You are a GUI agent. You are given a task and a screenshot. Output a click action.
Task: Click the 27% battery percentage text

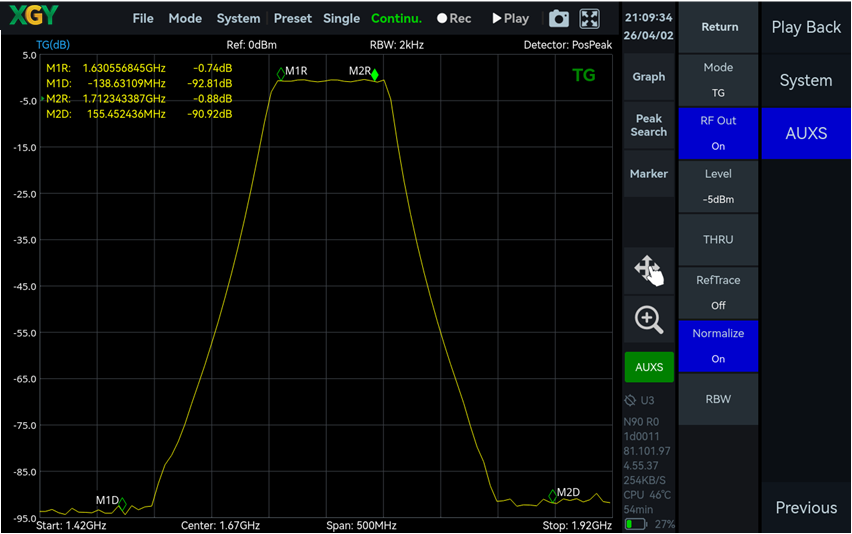(x=665, y=524)
